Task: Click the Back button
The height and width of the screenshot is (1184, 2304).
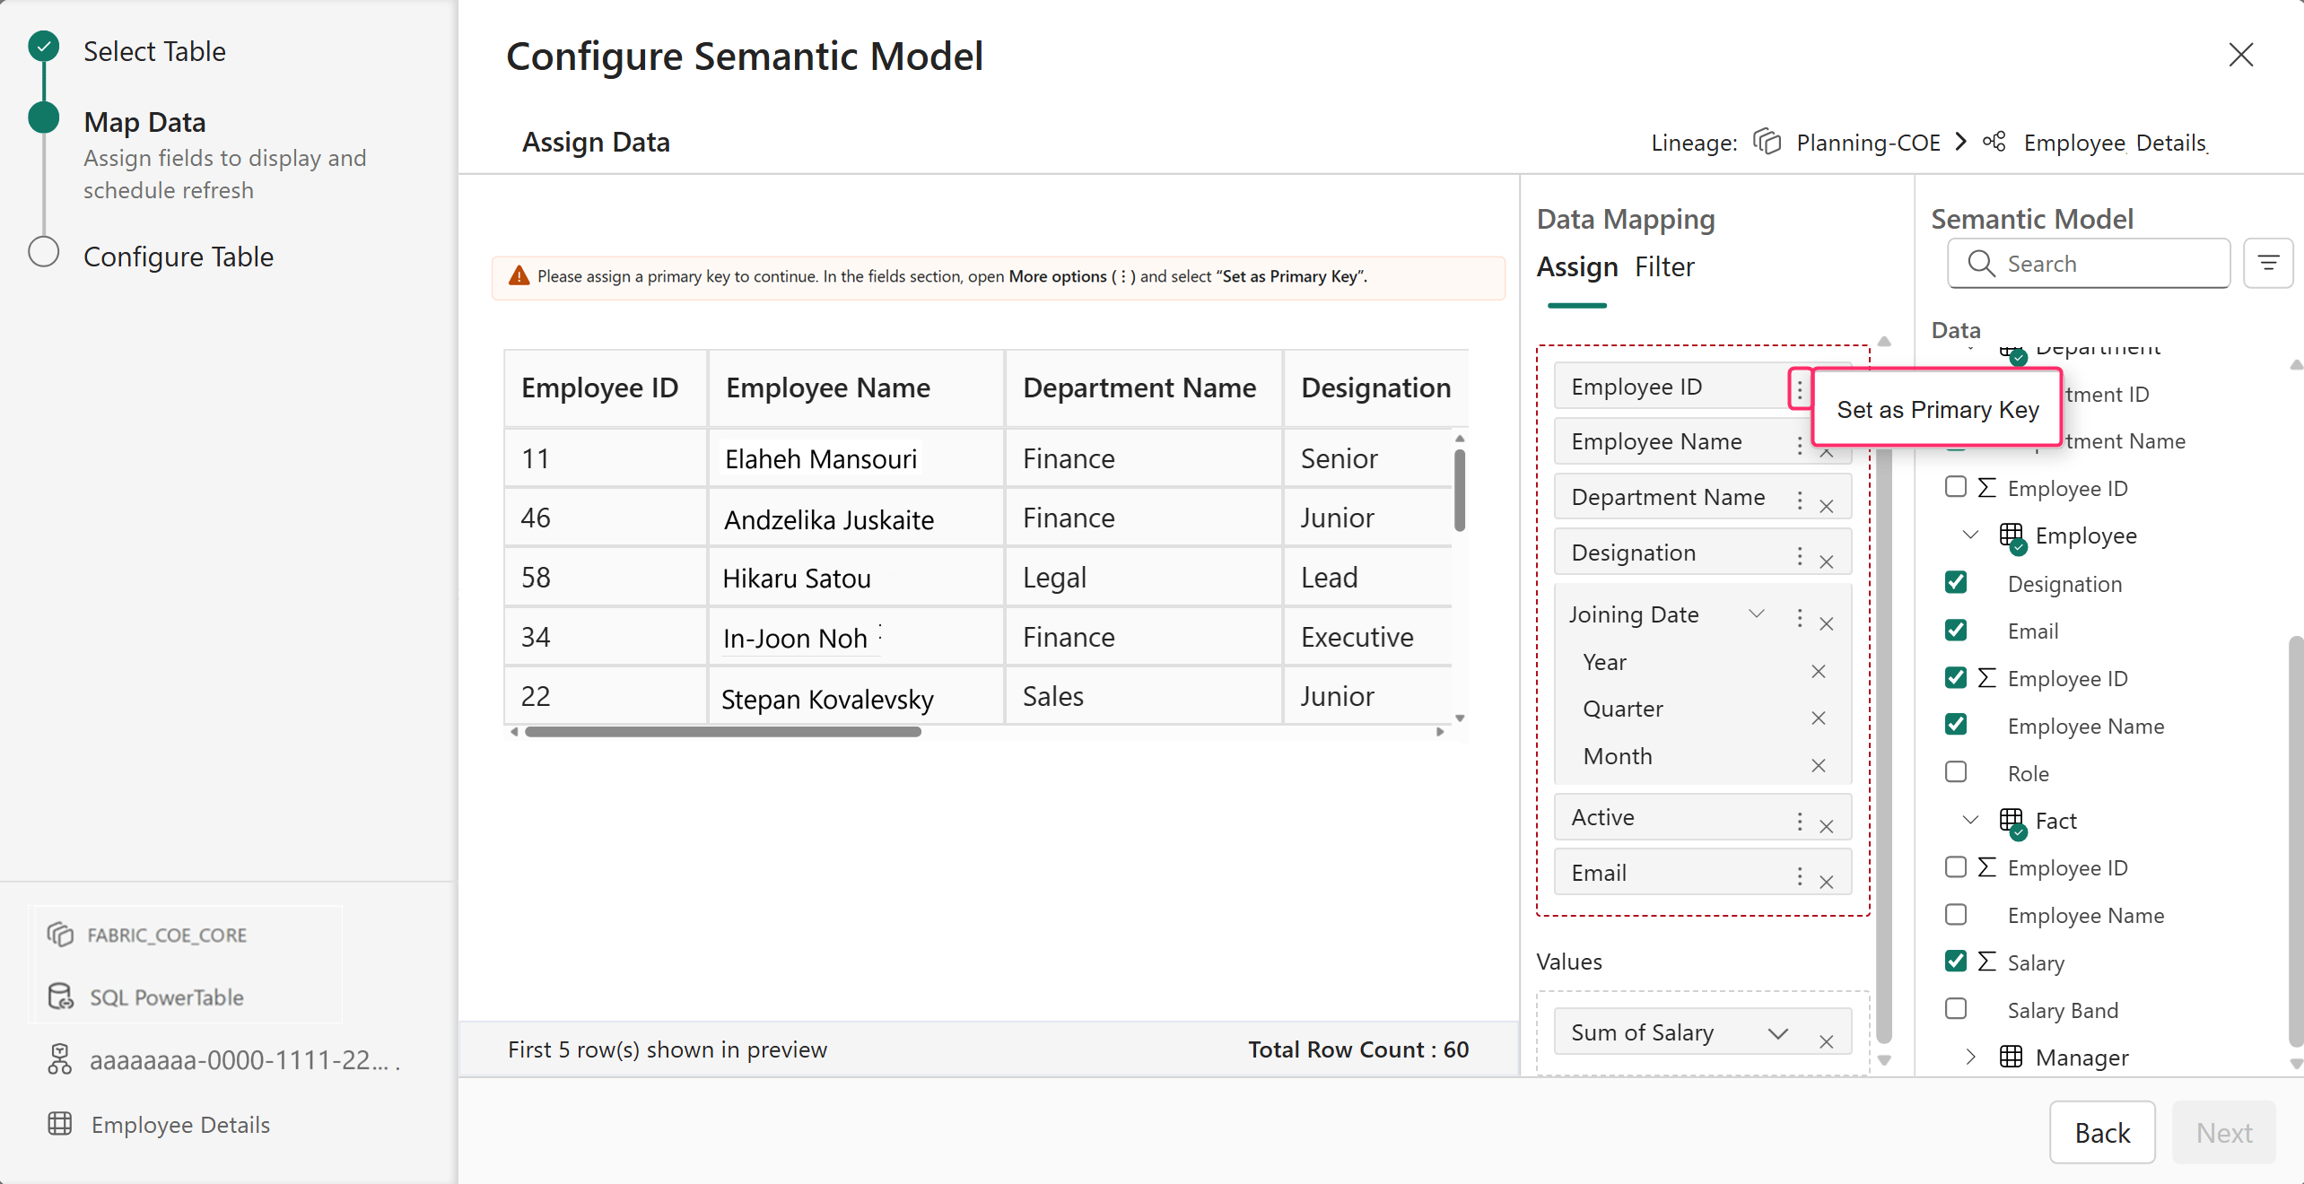Action: pos(2102,1132)
